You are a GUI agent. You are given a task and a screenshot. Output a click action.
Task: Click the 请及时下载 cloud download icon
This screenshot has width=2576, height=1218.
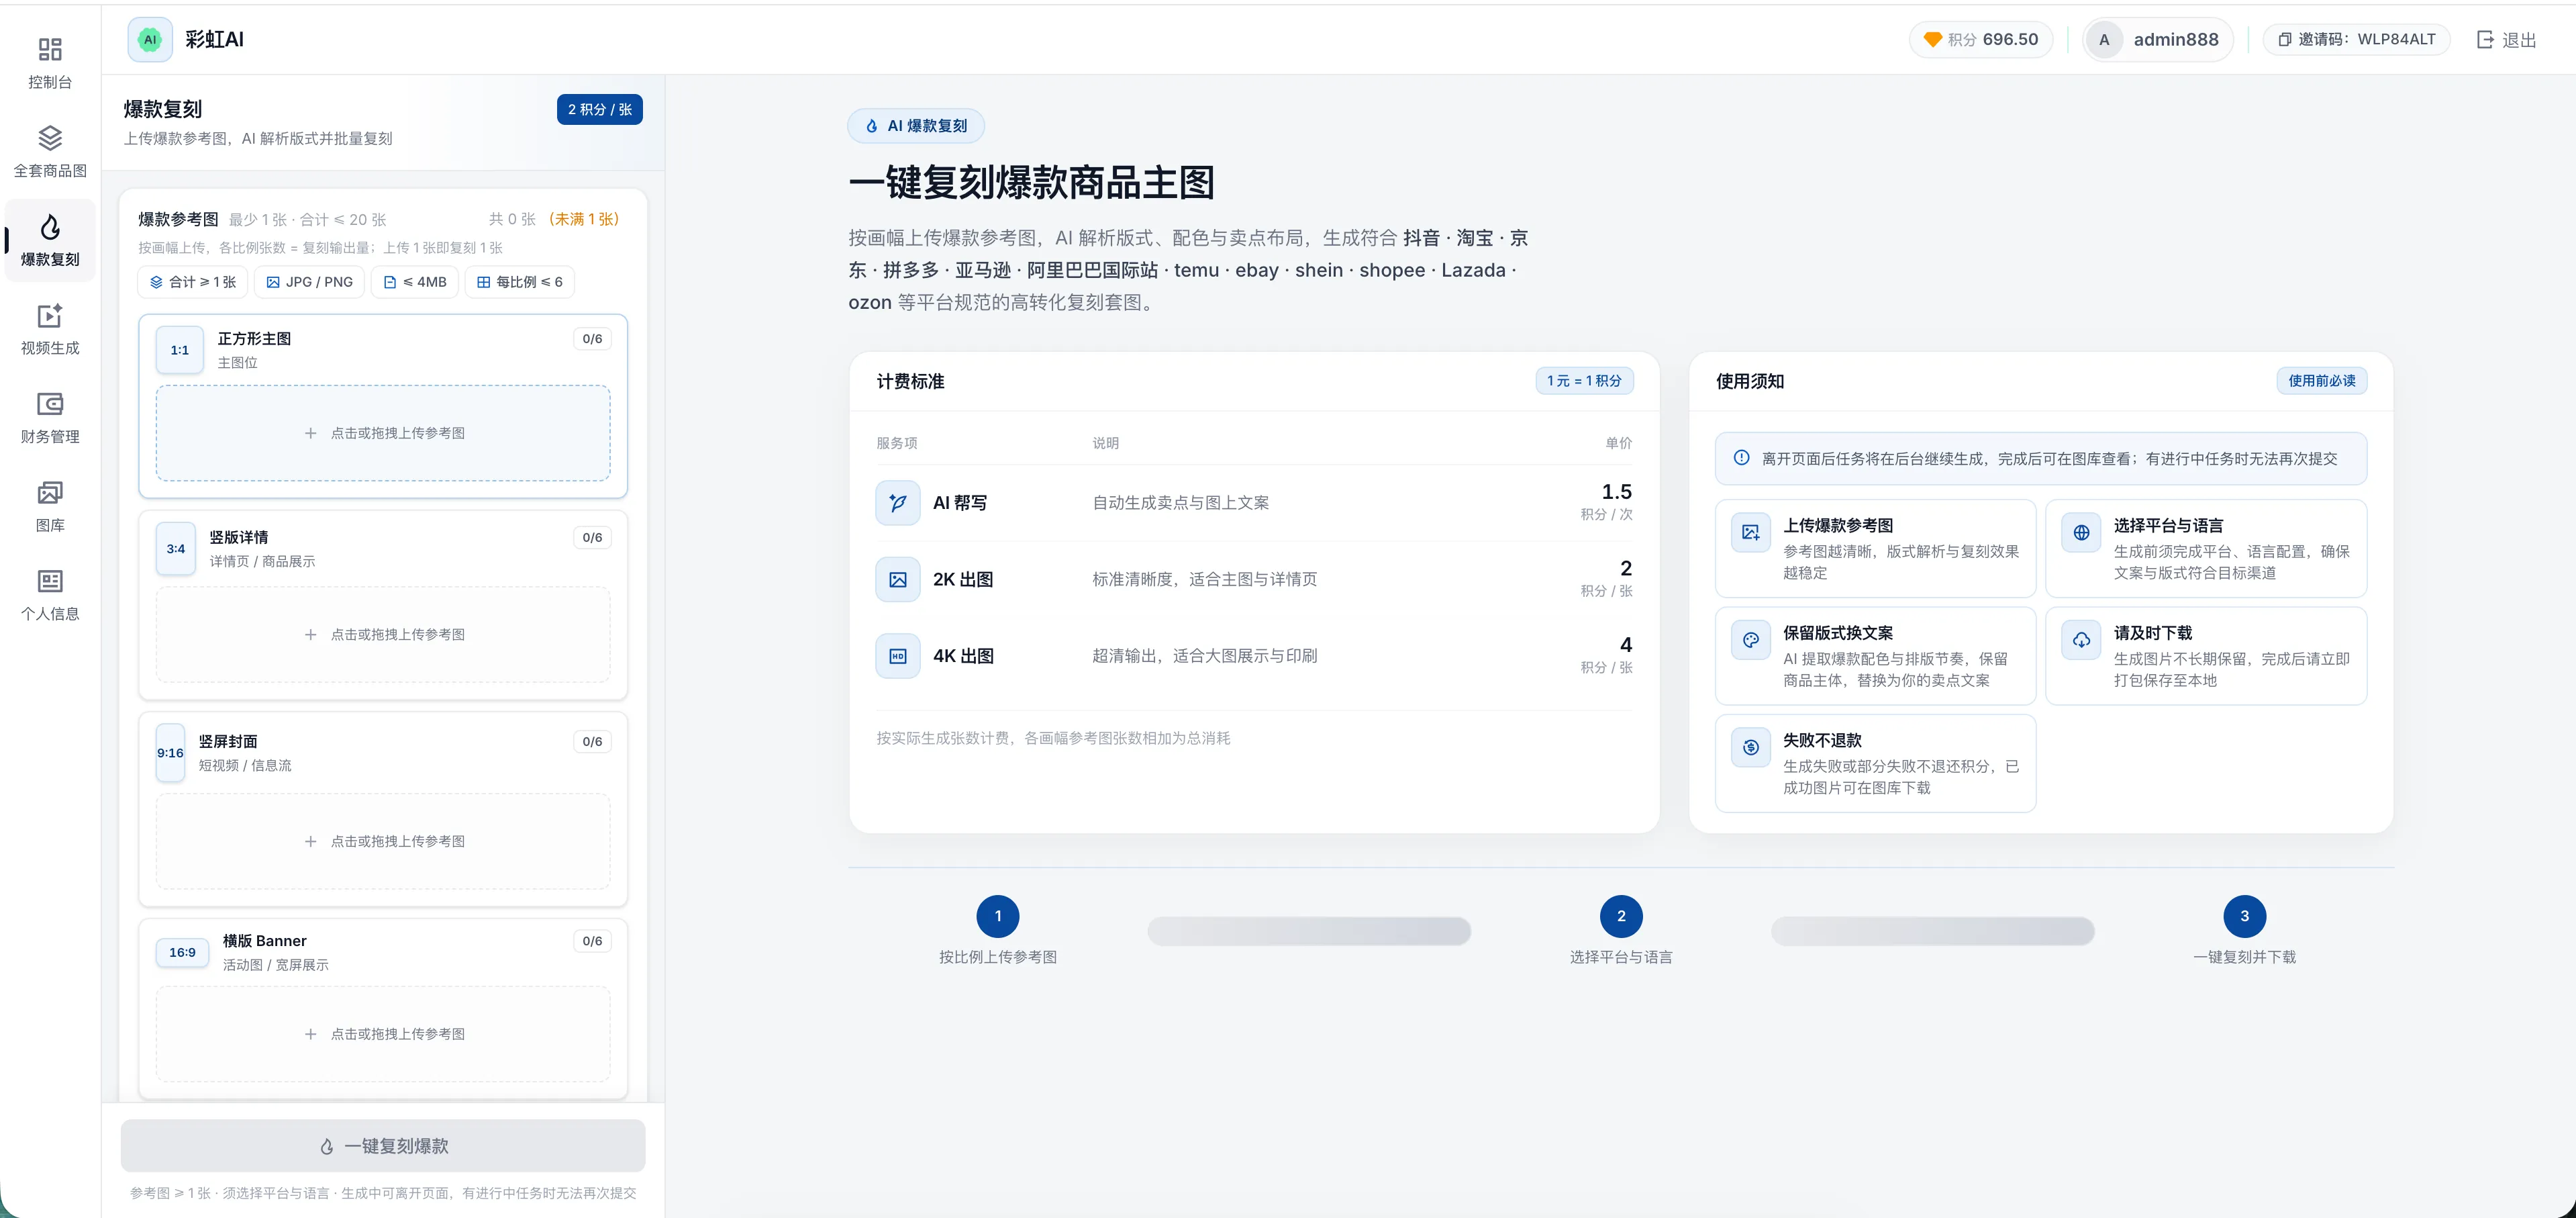(2081, 640)
